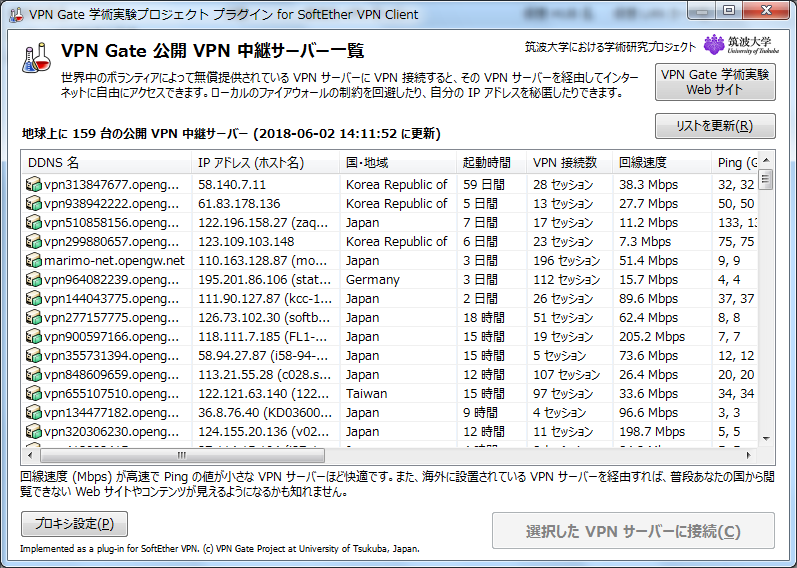Sort by VPN 接続数 column header
This screenshot has width=797, height=568.
pyautogui.click(x=568, y=163)
